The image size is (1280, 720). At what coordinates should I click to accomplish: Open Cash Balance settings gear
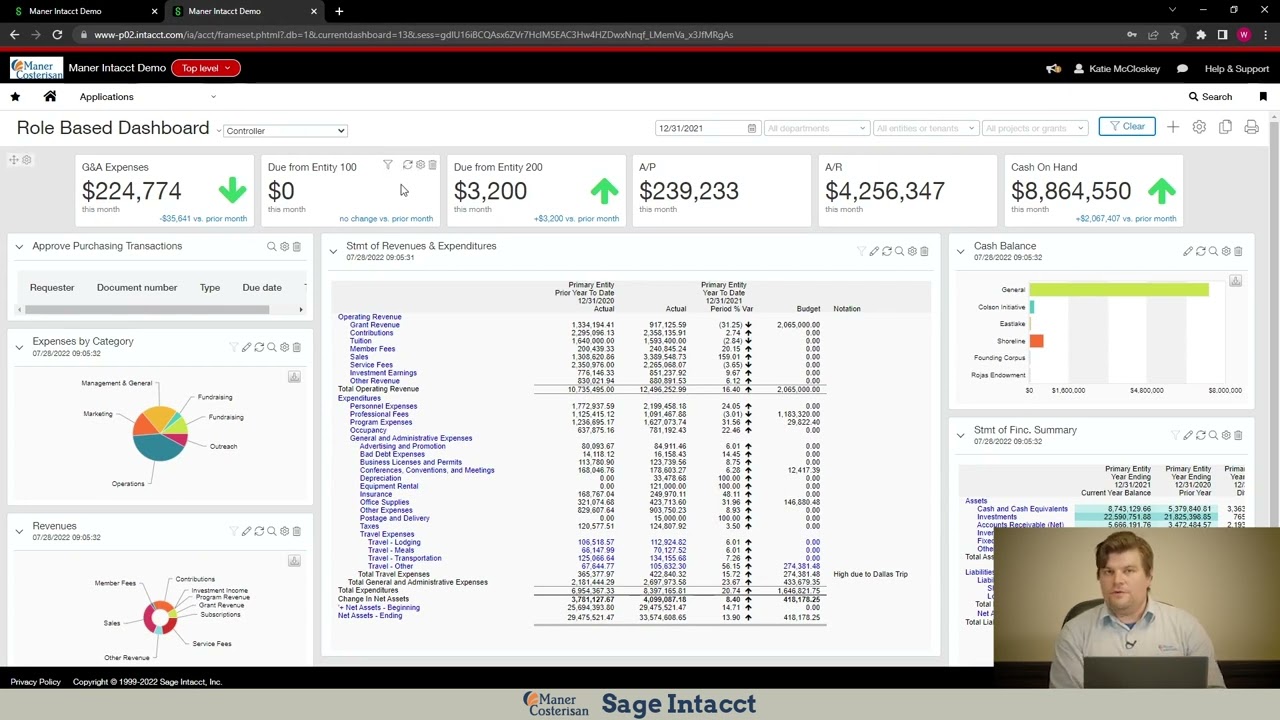1226,251
